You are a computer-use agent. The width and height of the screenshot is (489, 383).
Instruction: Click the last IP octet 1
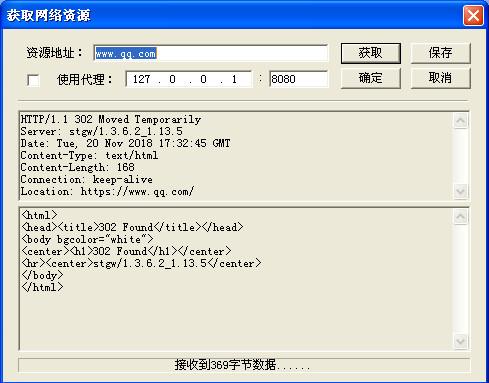(x=234, y=79)
